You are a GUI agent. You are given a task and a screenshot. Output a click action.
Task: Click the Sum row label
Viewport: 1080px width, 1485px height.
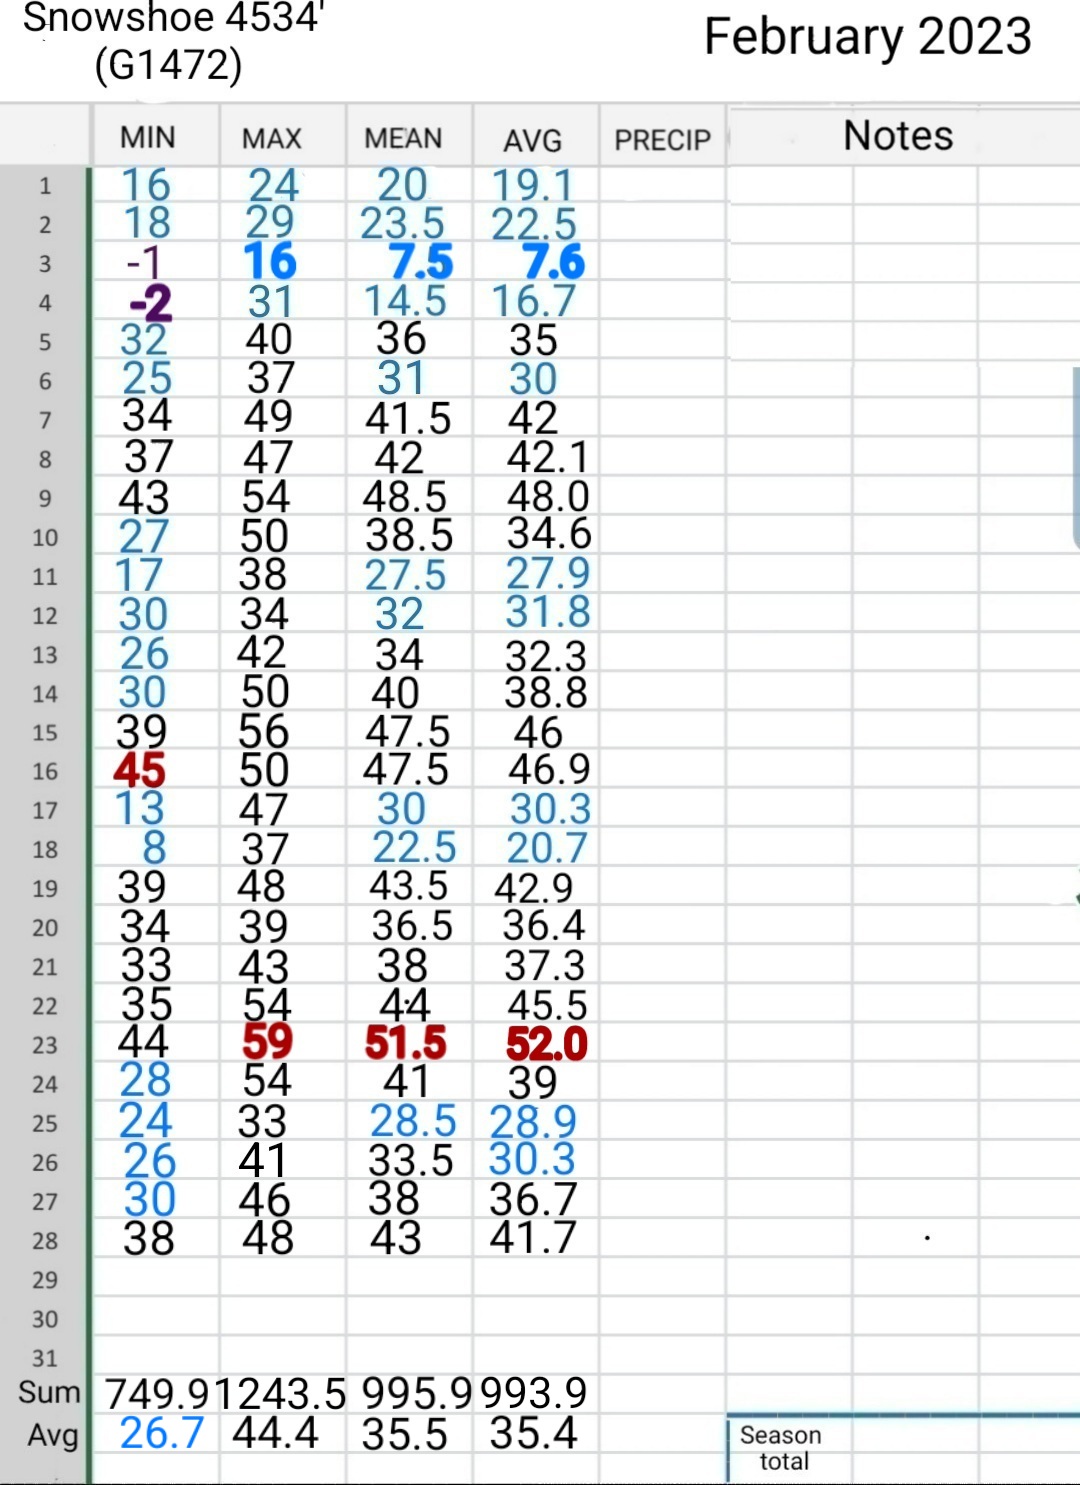click(49, 1392)
